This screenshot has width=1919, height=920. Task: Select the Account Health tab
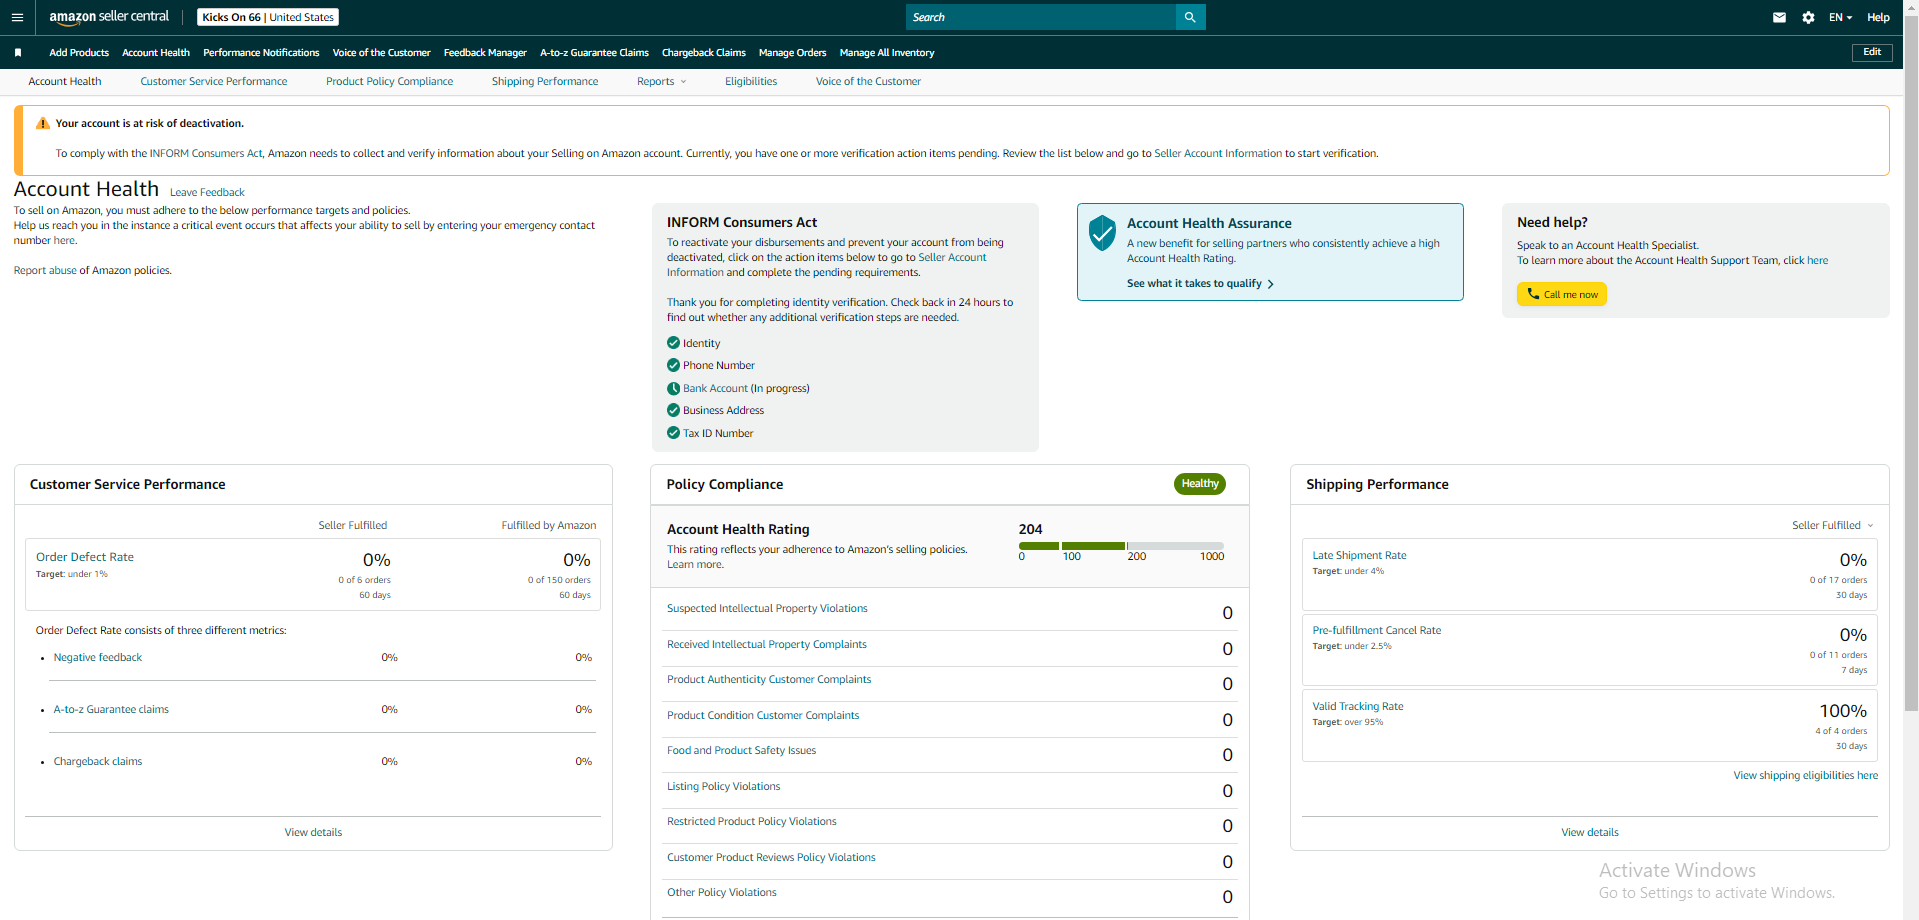tap(65, 82)
